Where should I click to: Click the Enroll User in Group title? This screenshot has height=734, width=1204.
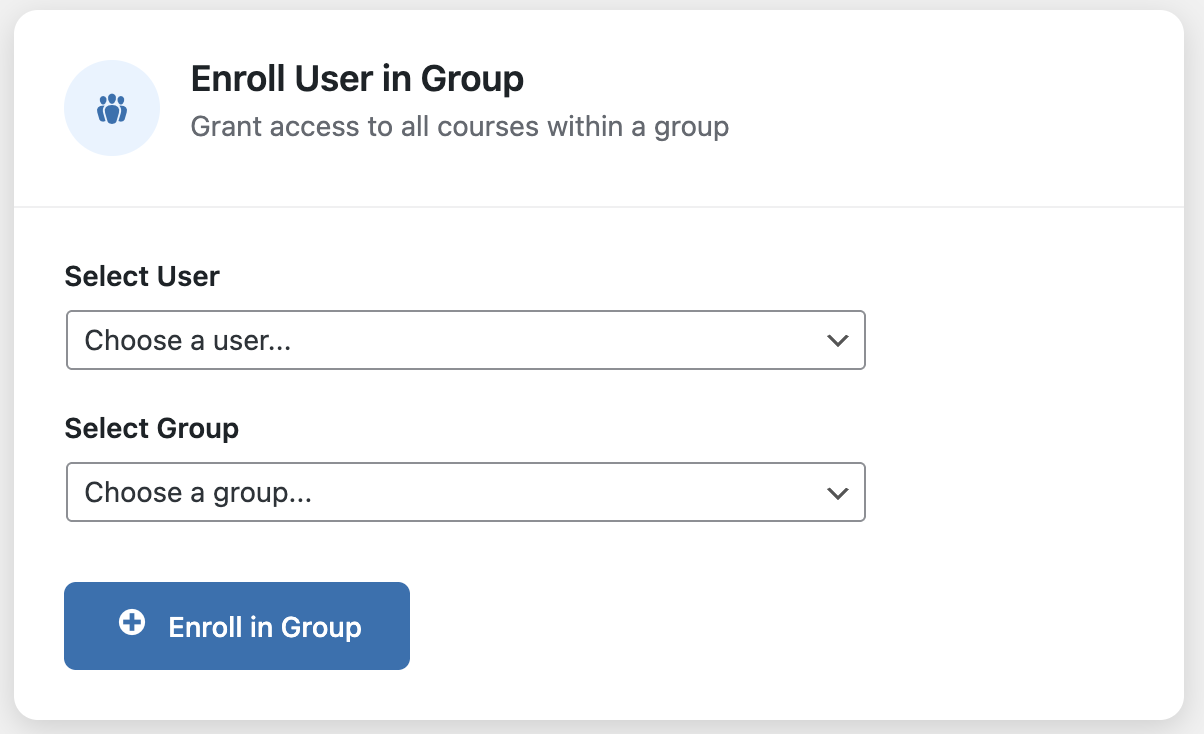357,78
